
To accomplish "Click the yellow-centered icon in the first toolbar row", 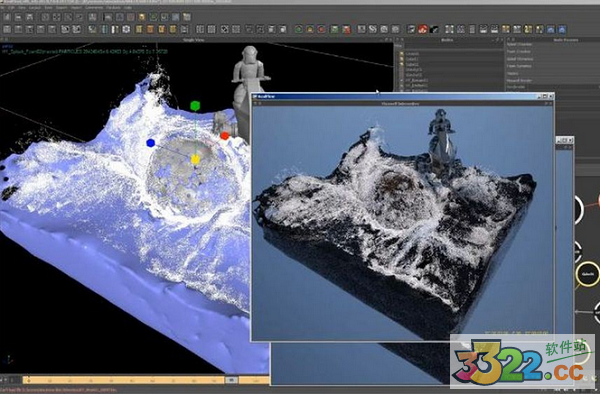I will (142, 17).
